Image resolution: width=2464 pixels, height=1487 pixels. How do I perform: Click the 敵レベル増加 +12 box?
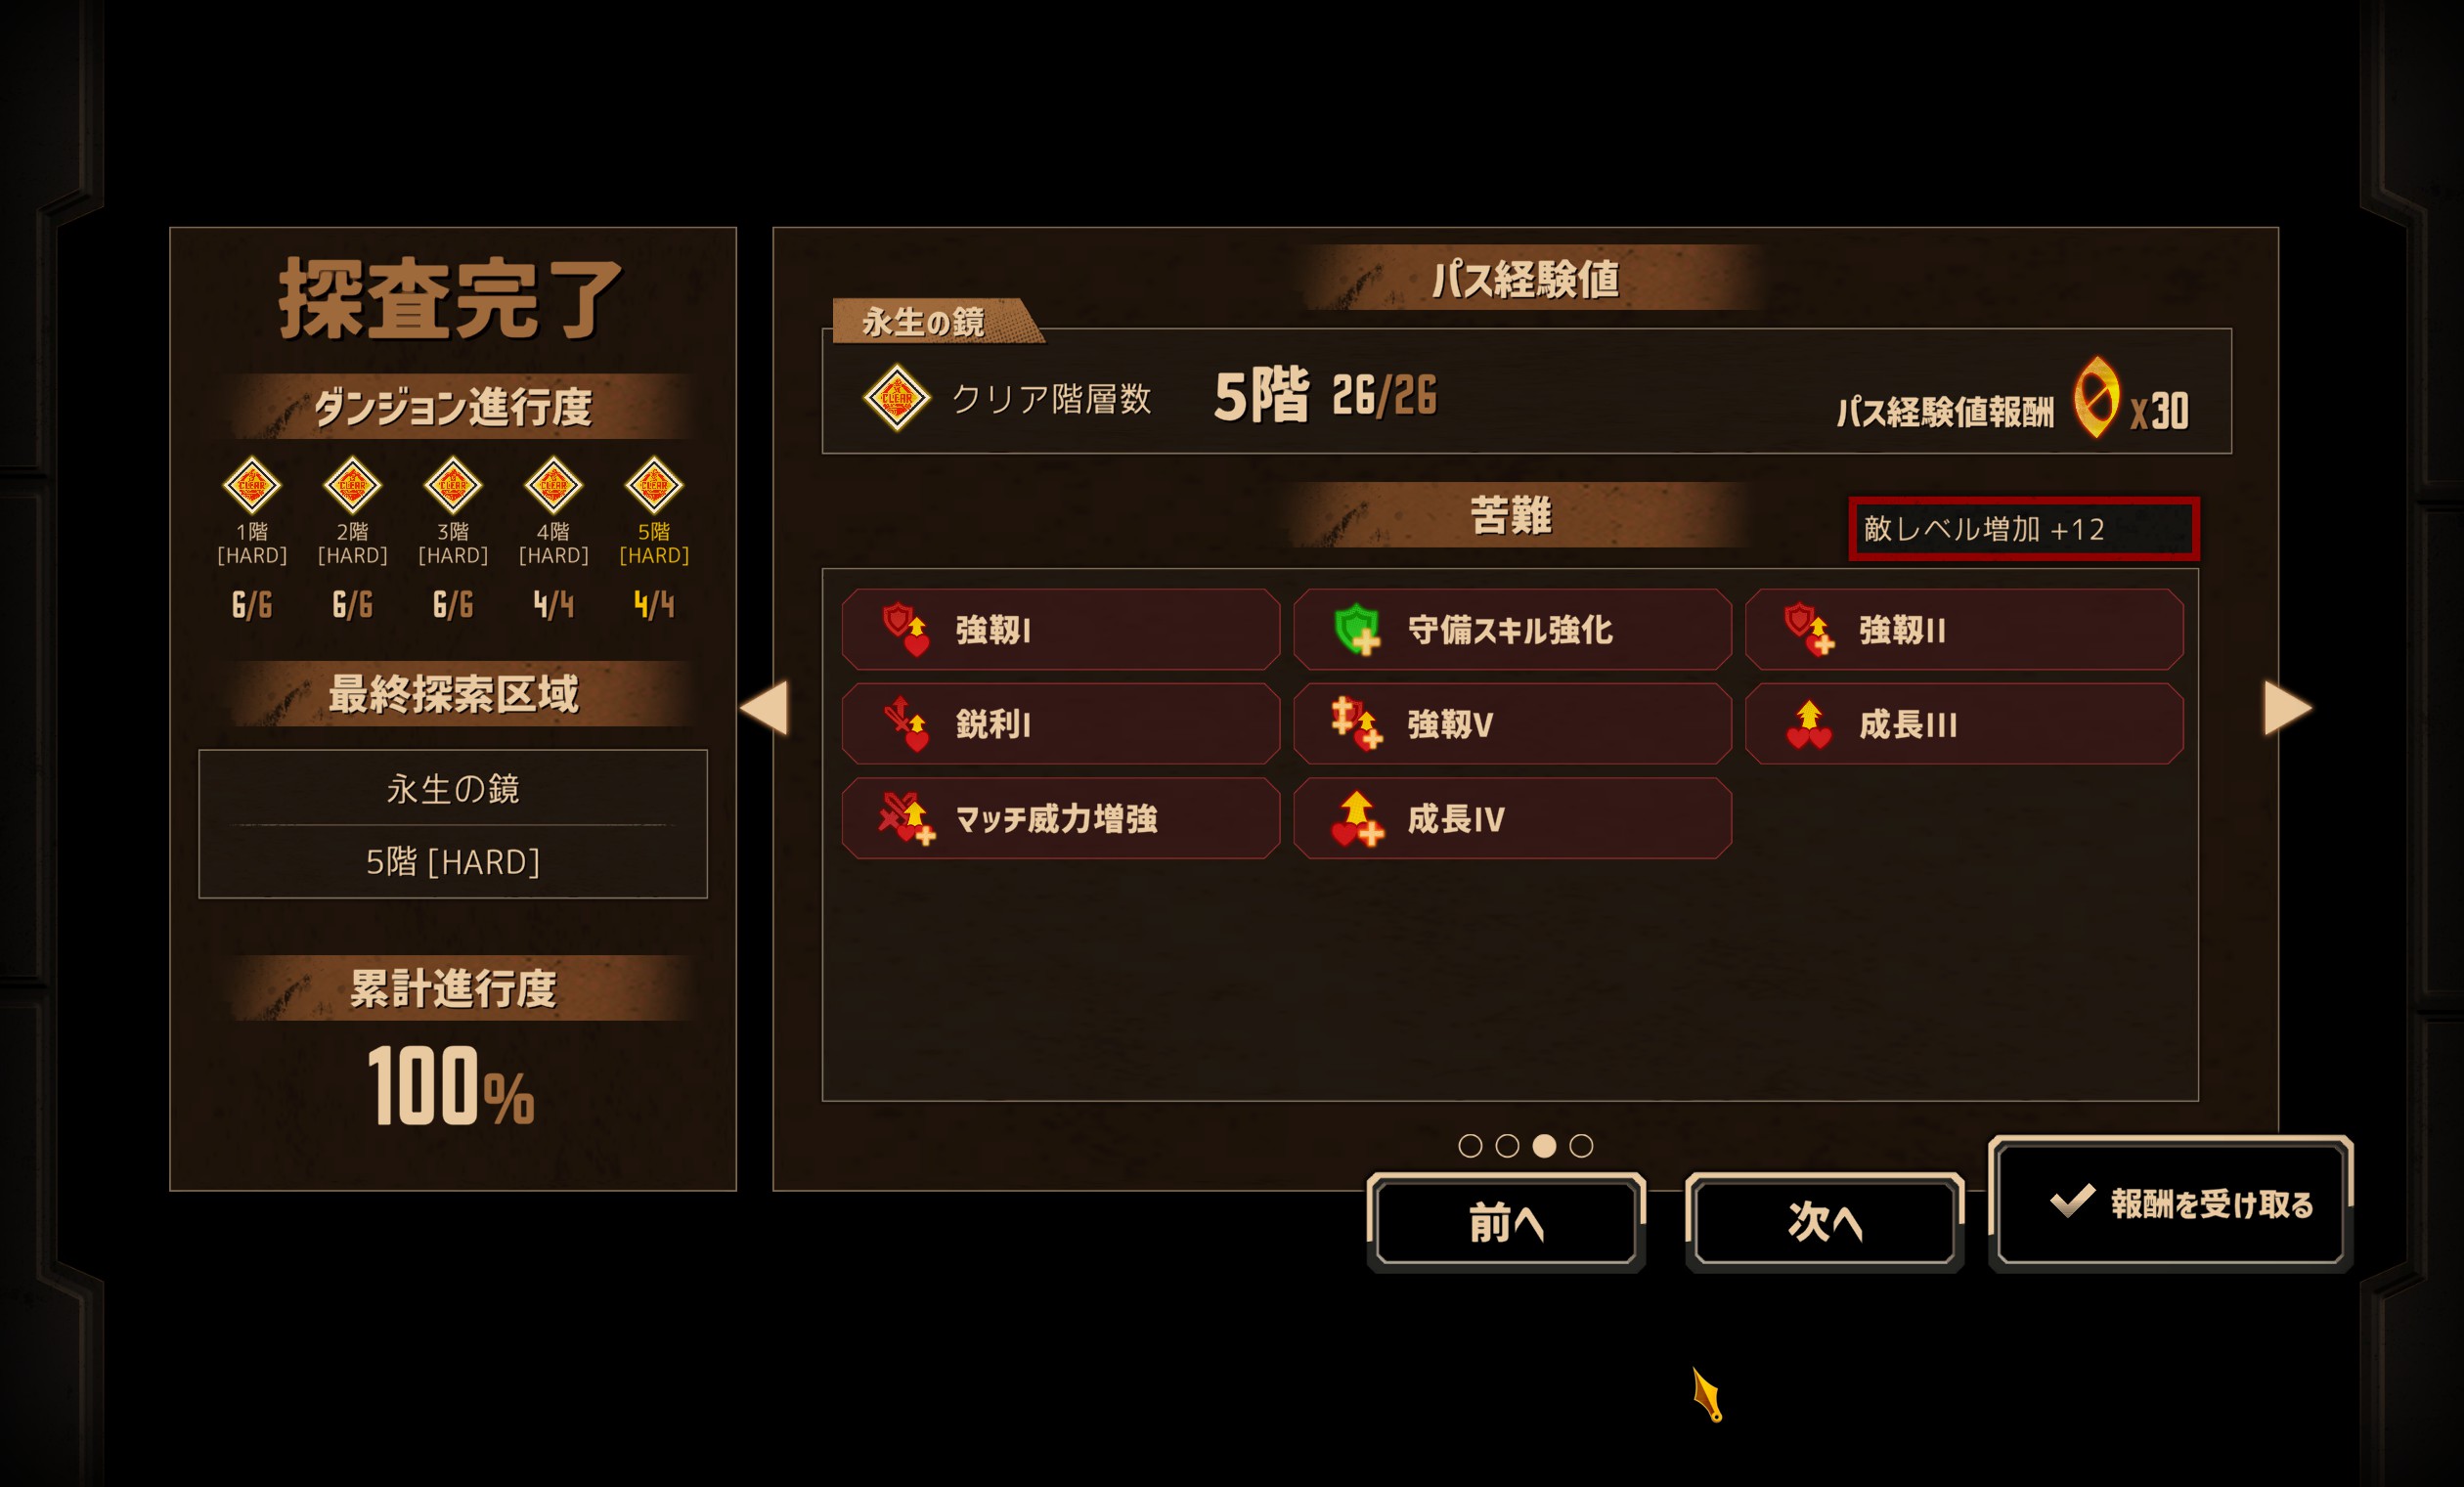(x=2024, y=529)
